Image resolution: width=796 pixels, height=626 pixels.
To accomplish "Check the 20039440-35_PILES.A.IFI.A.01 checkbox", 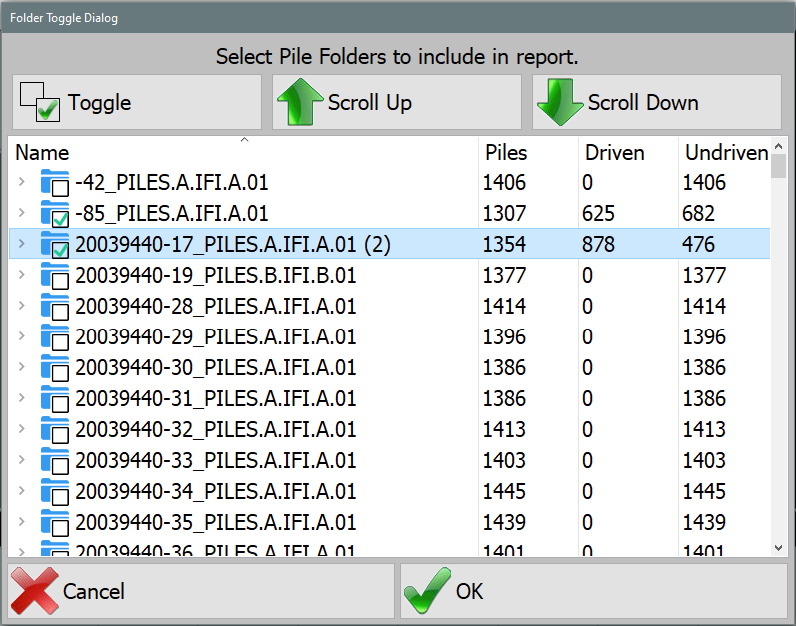I will click(x=60, y=528).
